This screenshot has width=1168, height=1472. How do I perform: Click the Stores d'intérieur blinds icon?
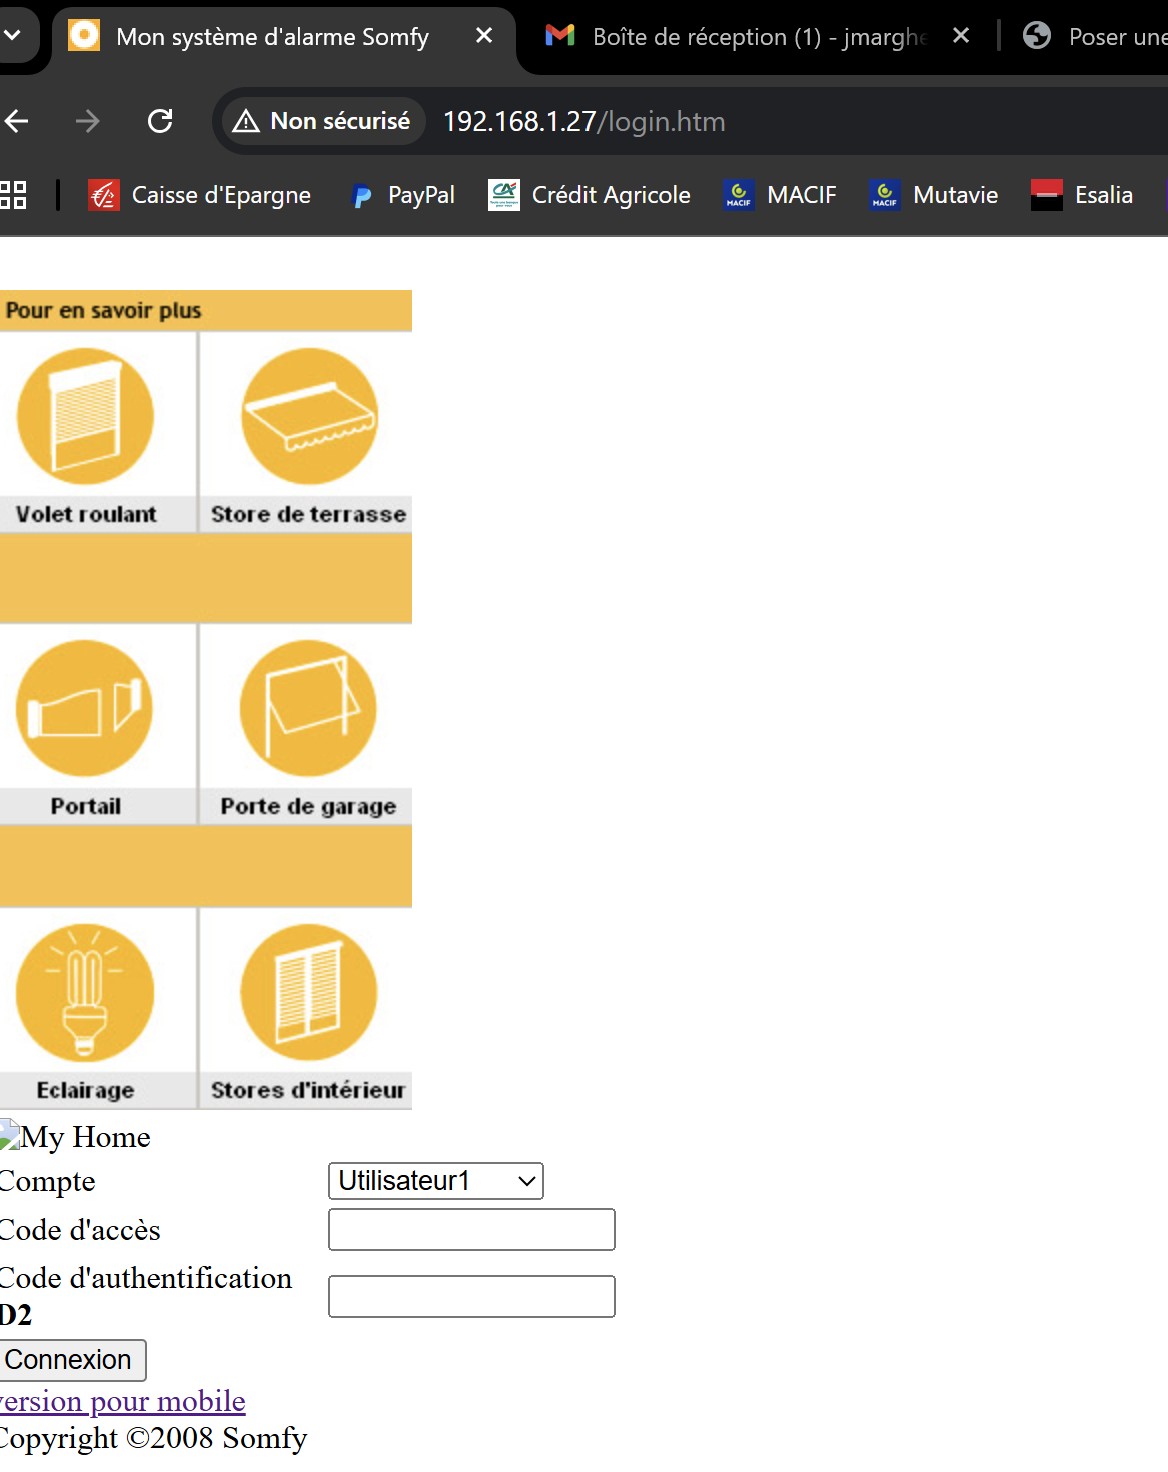click(308, 992)
